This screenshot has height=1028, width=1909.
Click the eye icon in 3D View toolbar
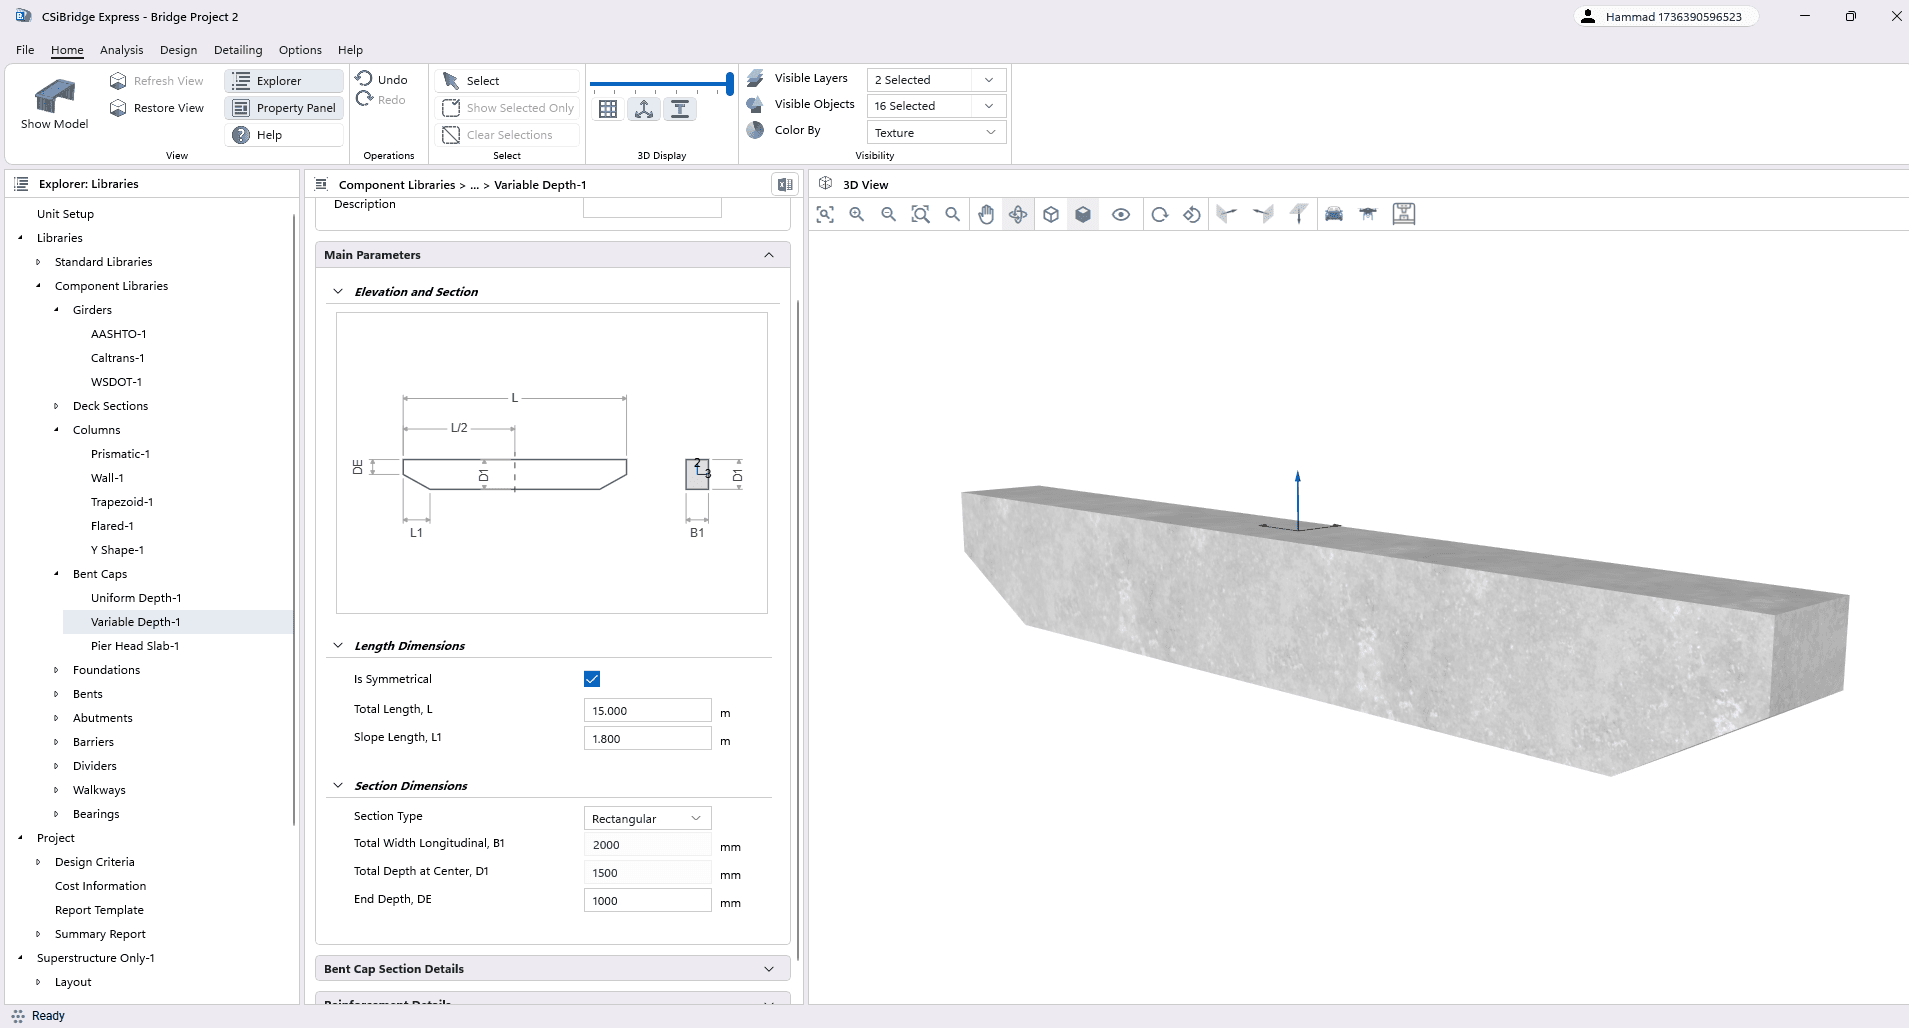(x=1121, y=214)
